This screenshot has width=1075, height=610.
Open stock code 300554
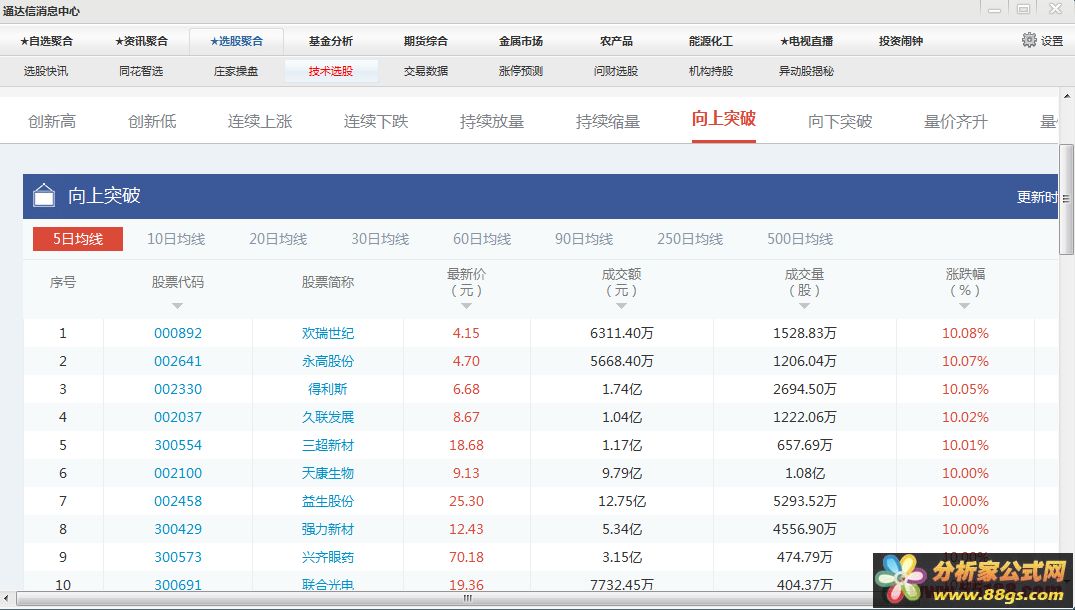(178, 446)
